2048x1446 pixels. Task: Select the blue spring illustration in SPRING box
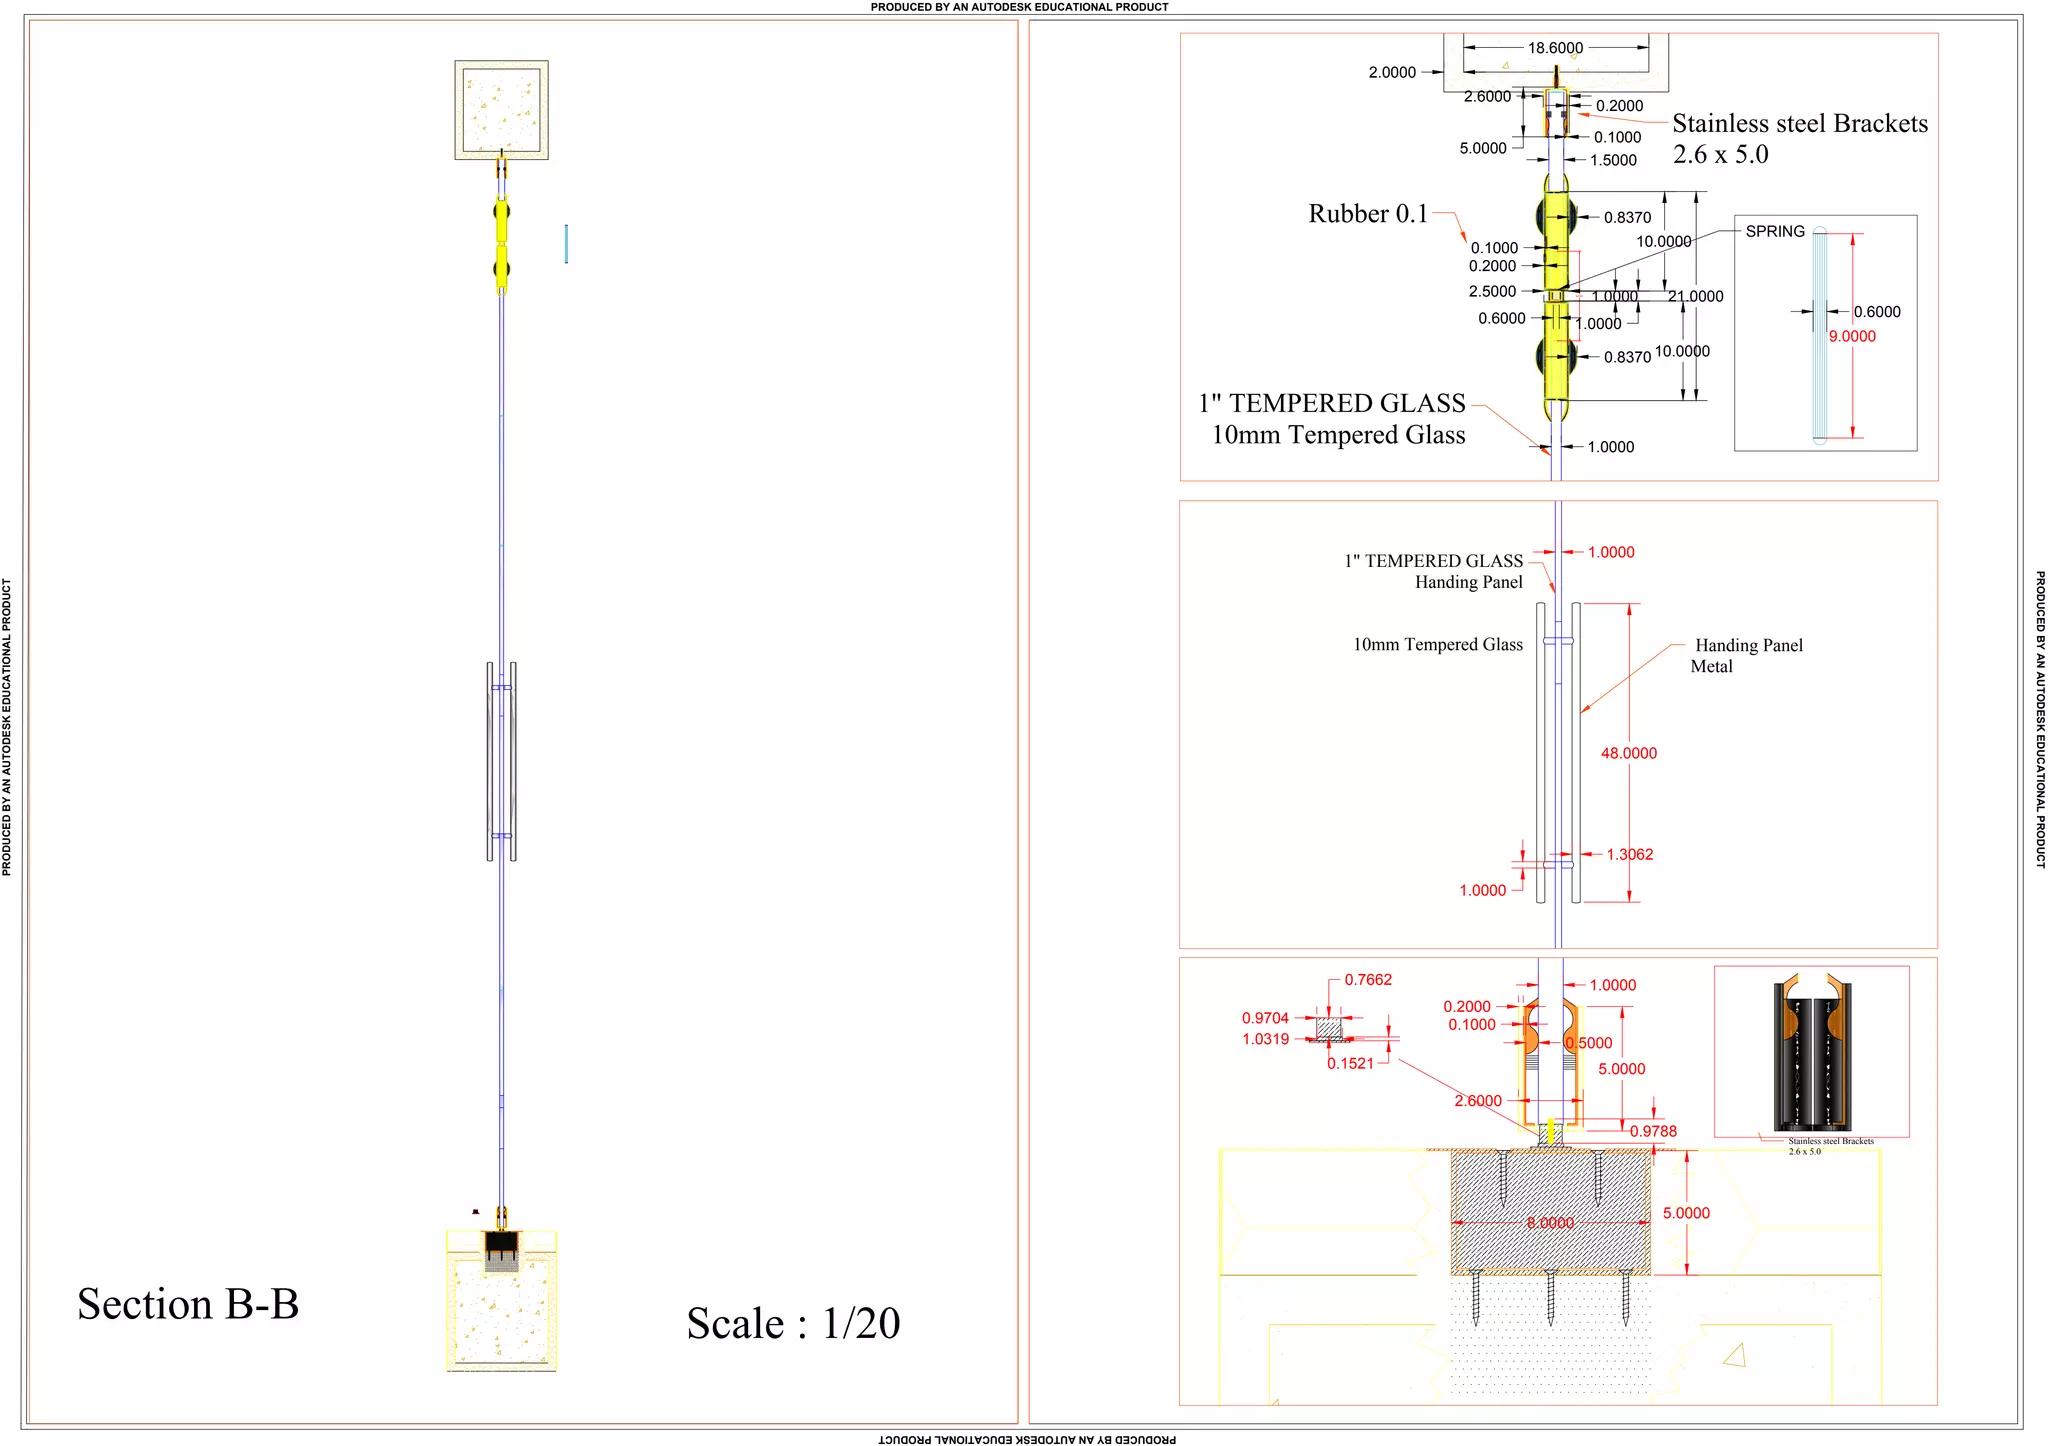tap(1820, 336)
